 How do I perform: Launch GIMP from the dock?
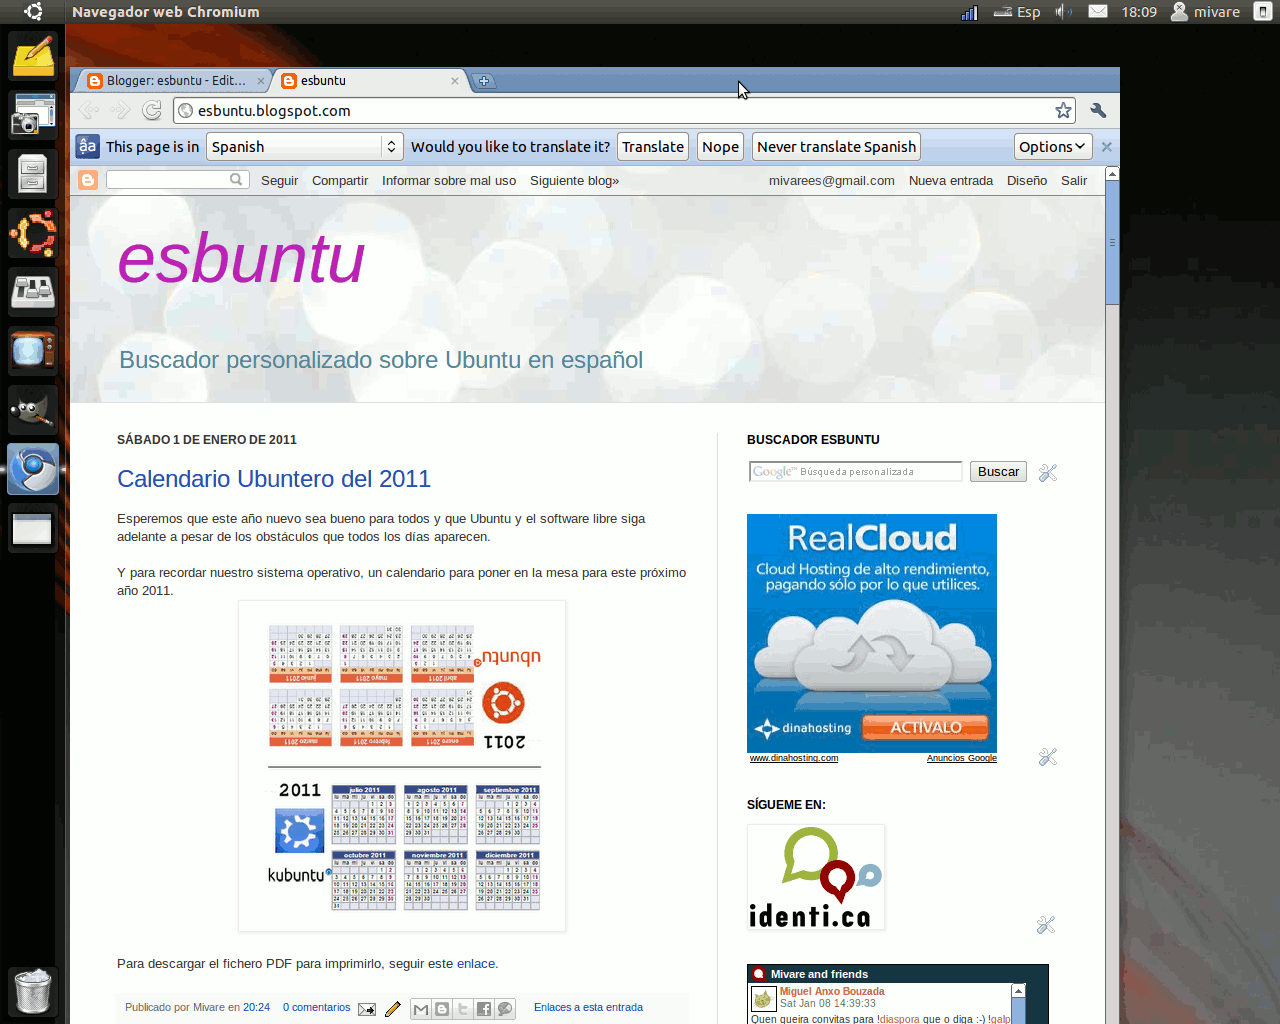[33, 410]
